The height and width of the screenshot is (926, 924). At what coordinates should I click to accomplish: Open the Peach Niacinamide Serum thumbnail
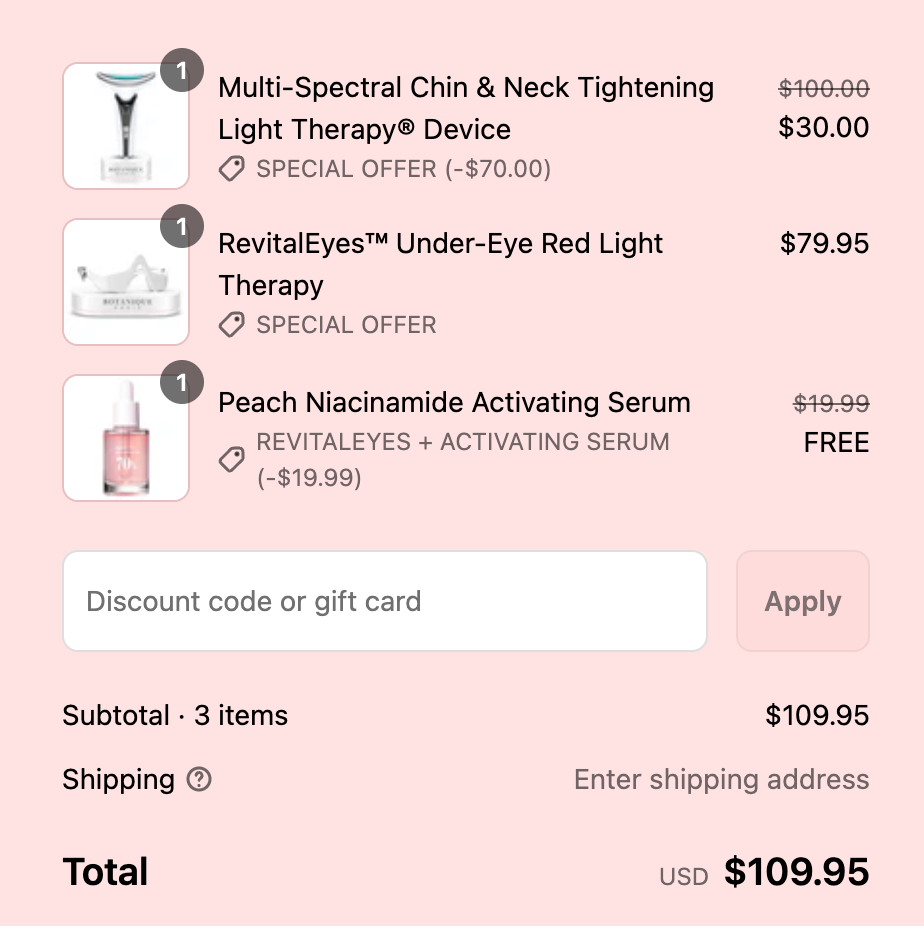[126, 438]
